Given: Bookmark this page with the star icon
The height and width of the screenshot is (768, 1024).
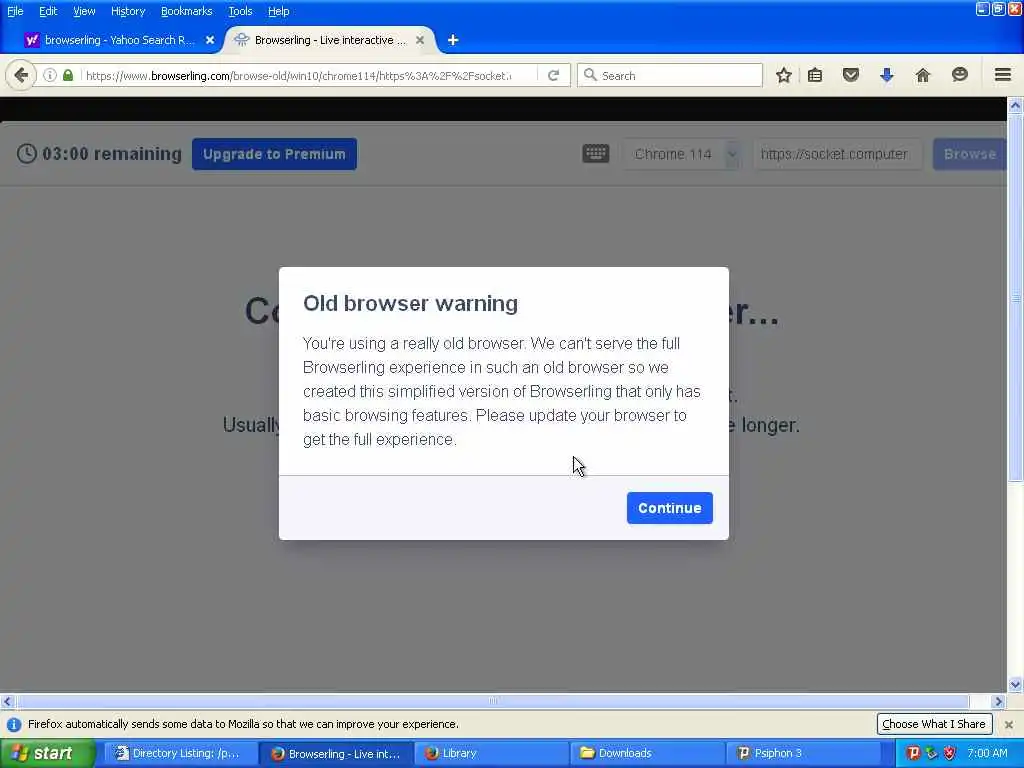Looking at the screenshot, I should click(x=784, y=75).
